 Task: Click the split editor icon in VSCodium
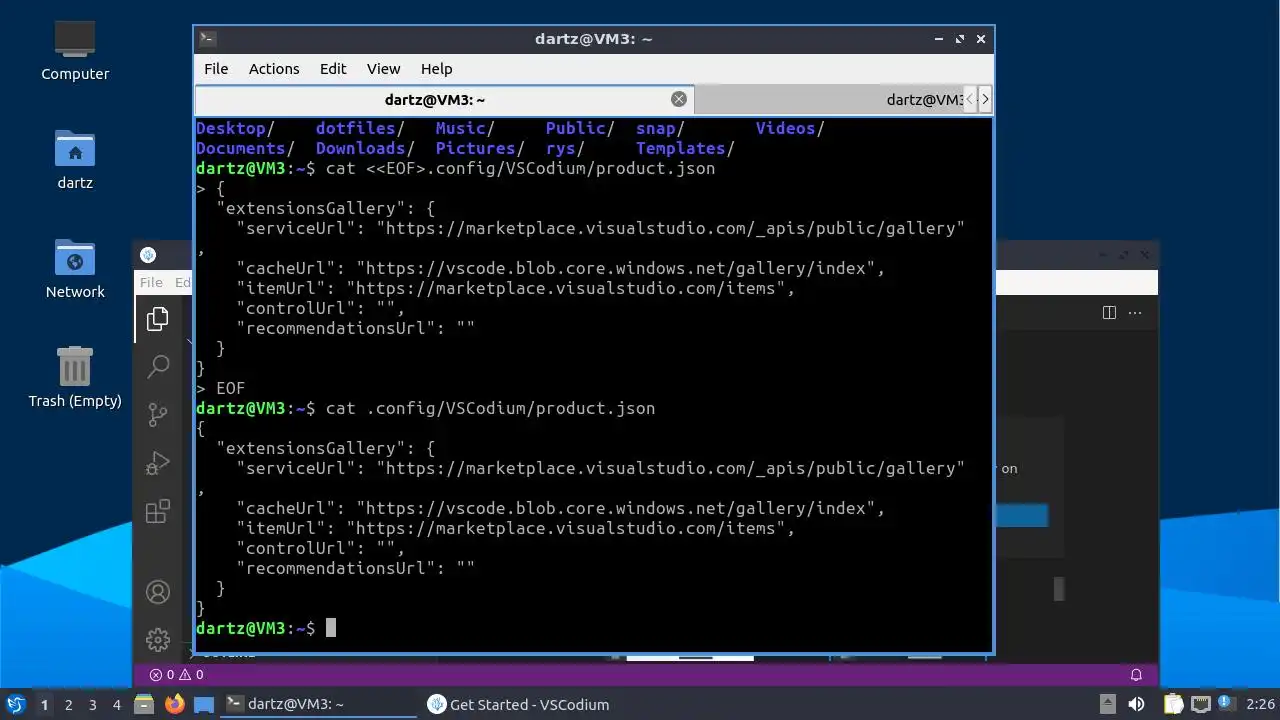click(x=1109, y=313)
